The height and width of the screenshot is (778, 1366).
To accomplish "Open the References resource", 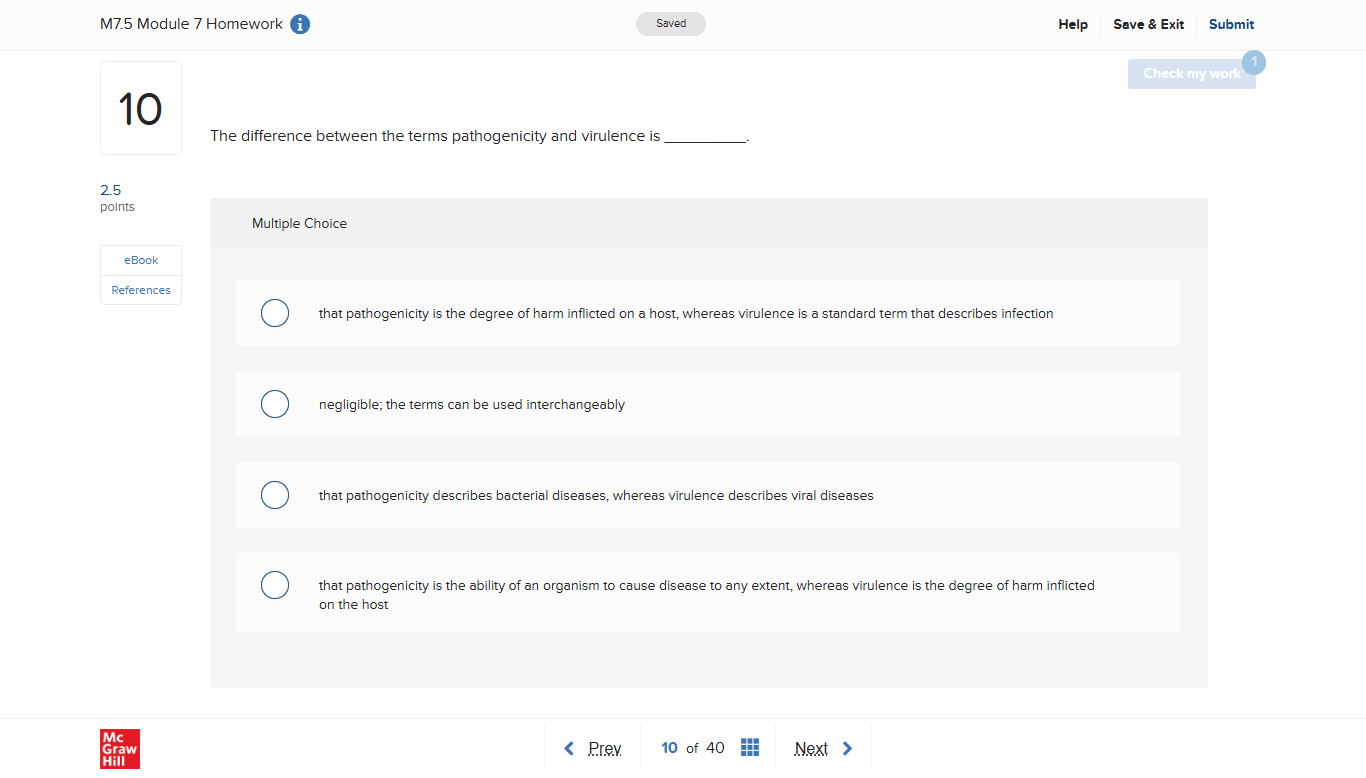I will coord(140,289).
